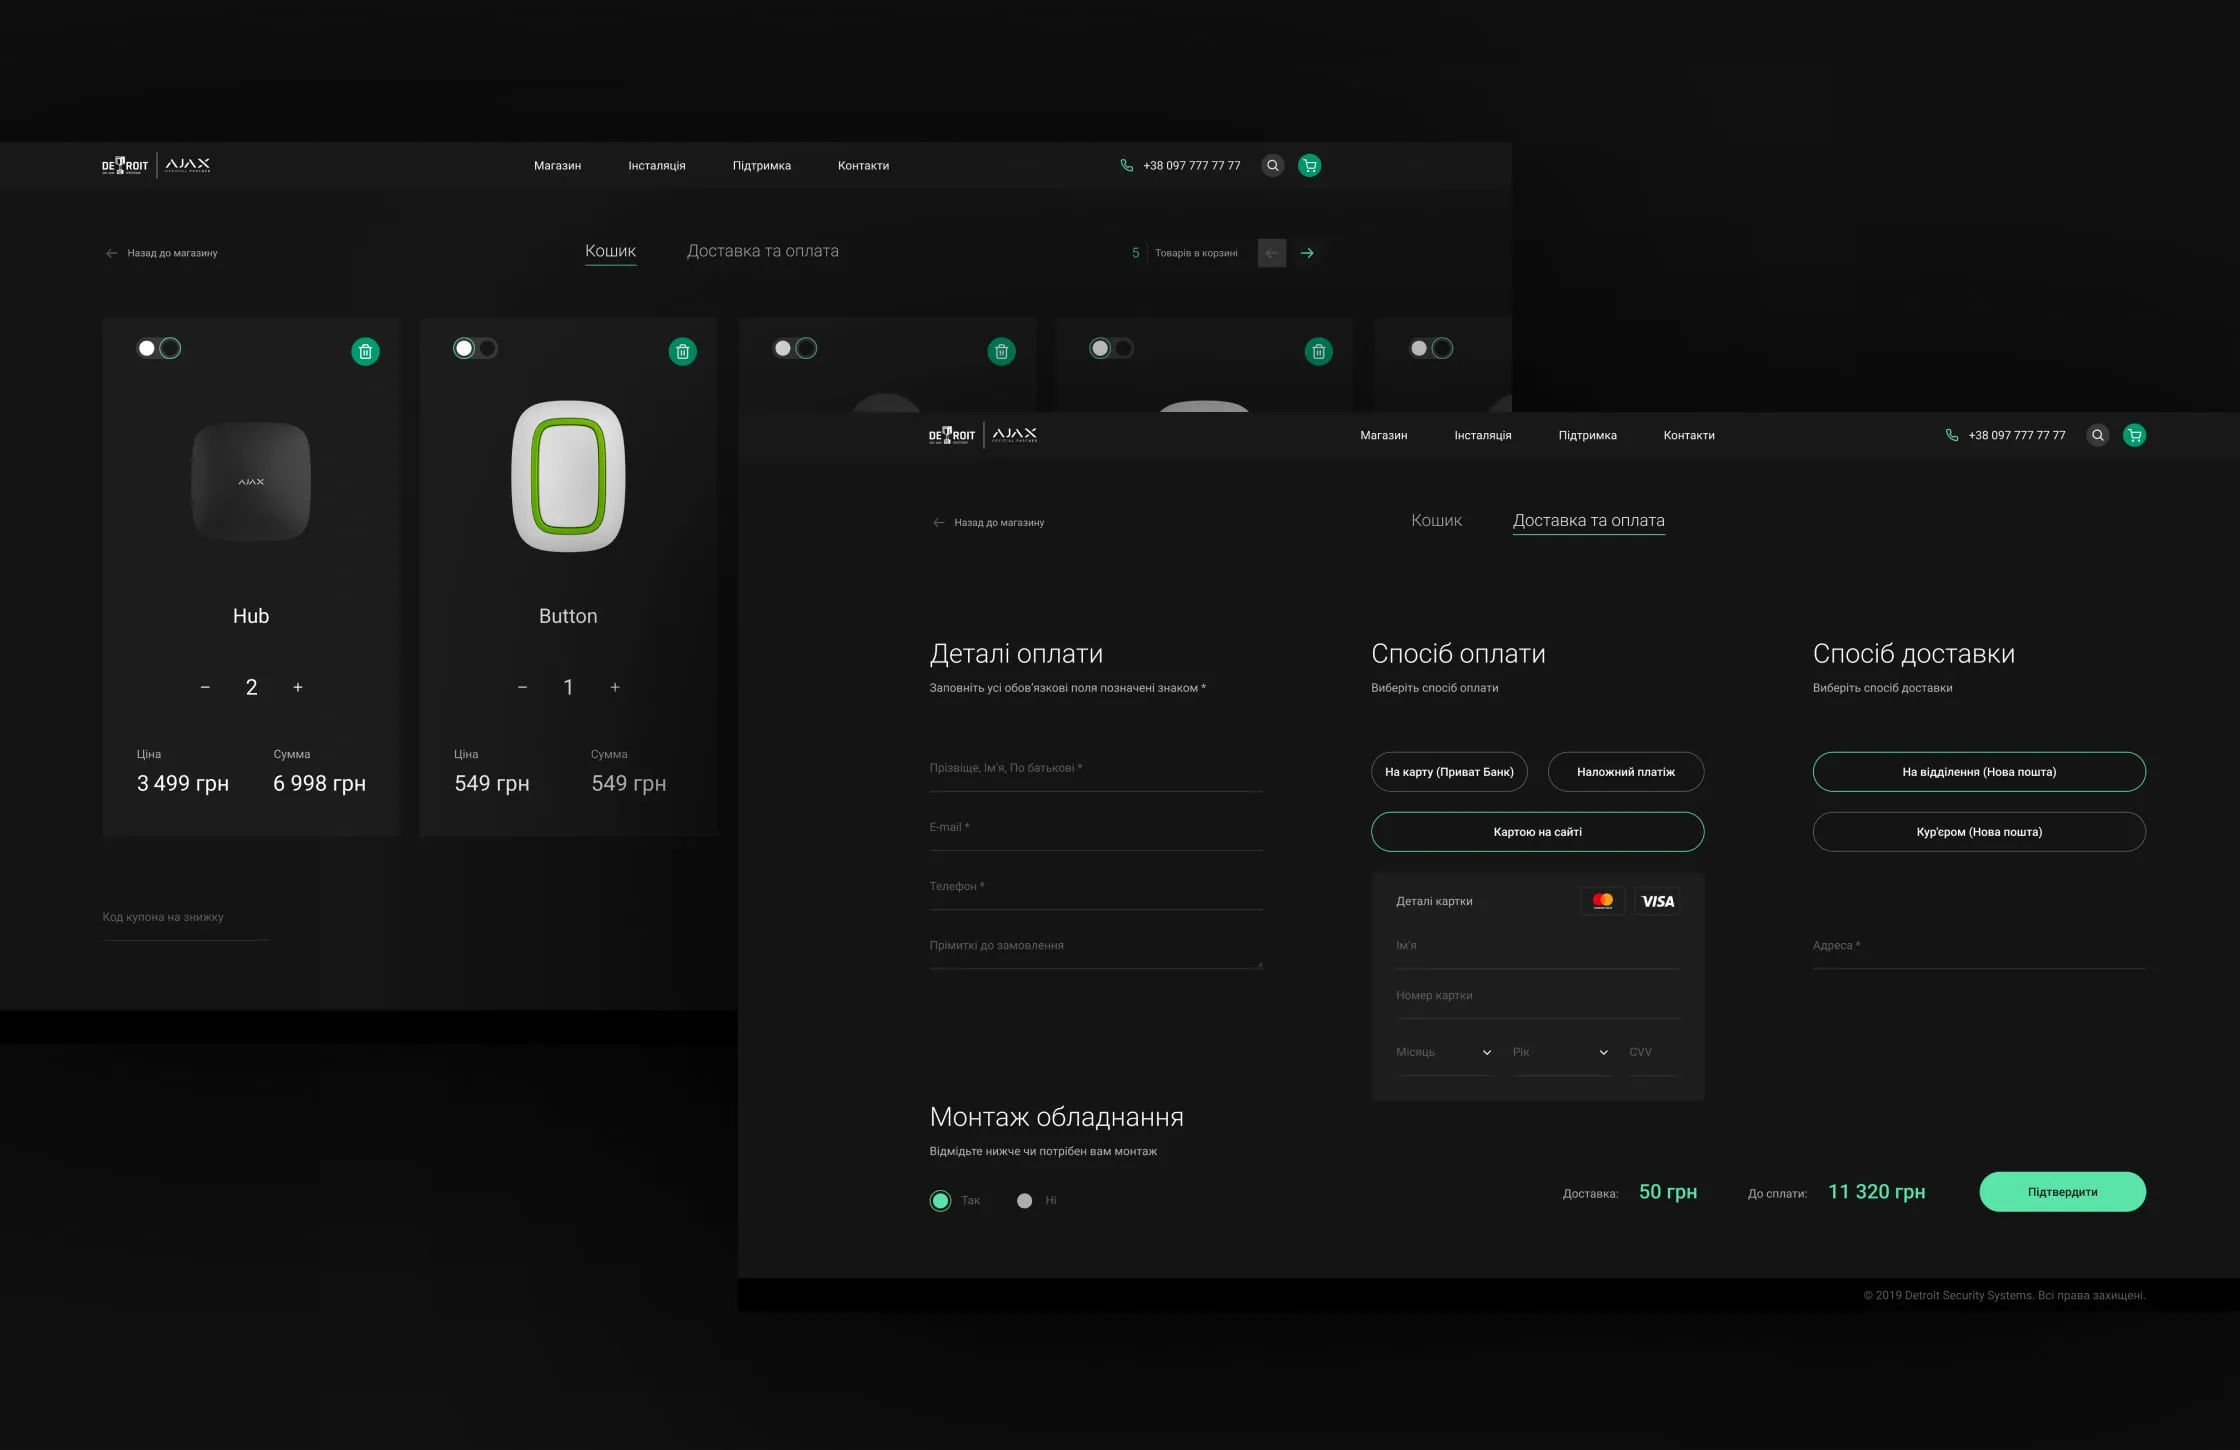Switch to Доставка та оплата tab on cart page
The height and width of the screenshot is (1450, 2240).
[763, 251]
